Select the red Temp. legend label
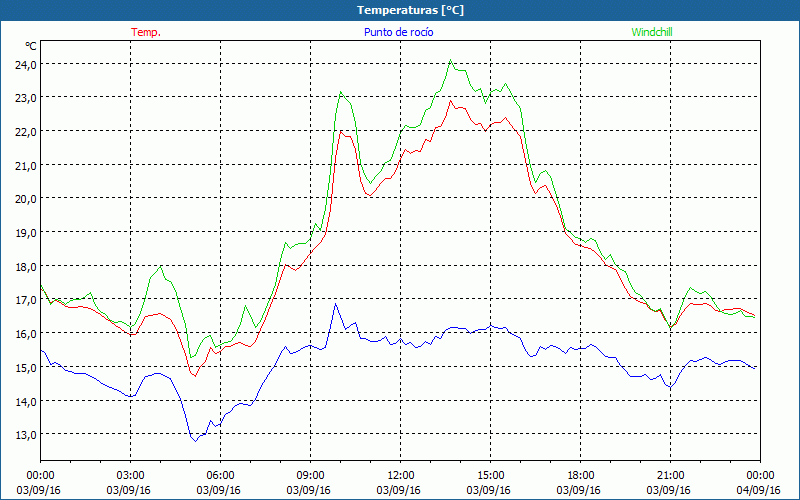Viewport: 800px width, 500px height. pos(146,32)
